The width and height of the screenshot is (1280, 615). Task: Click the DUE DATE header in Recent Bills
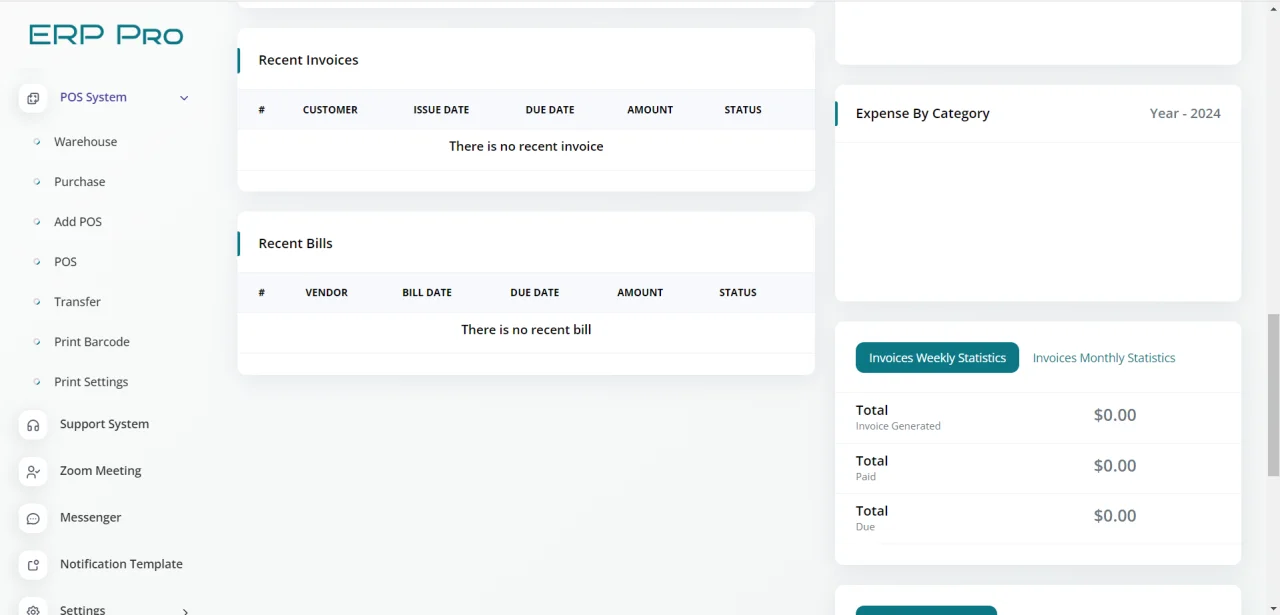534,293
